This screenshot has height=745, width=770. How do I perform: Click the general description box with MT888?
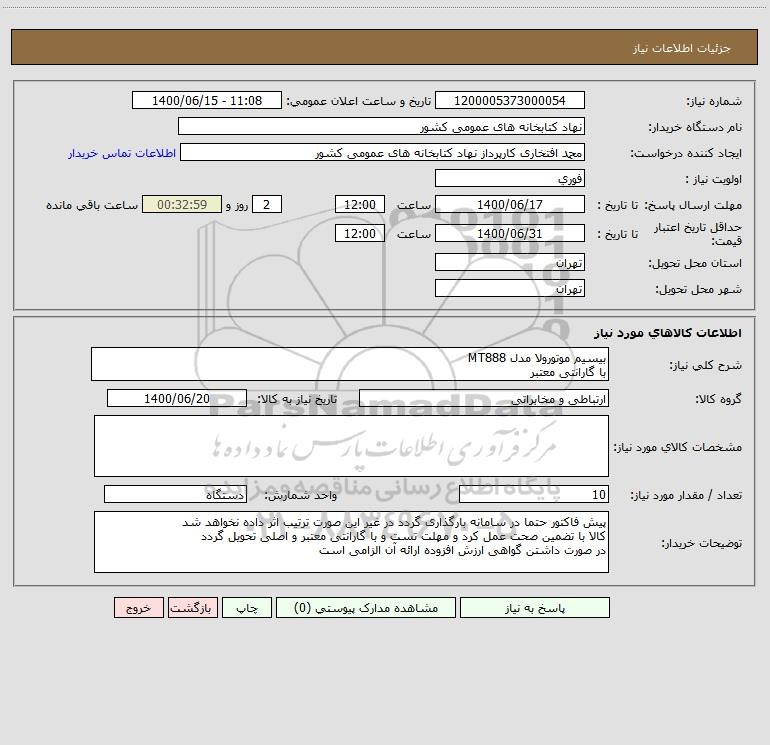(350, 364)
